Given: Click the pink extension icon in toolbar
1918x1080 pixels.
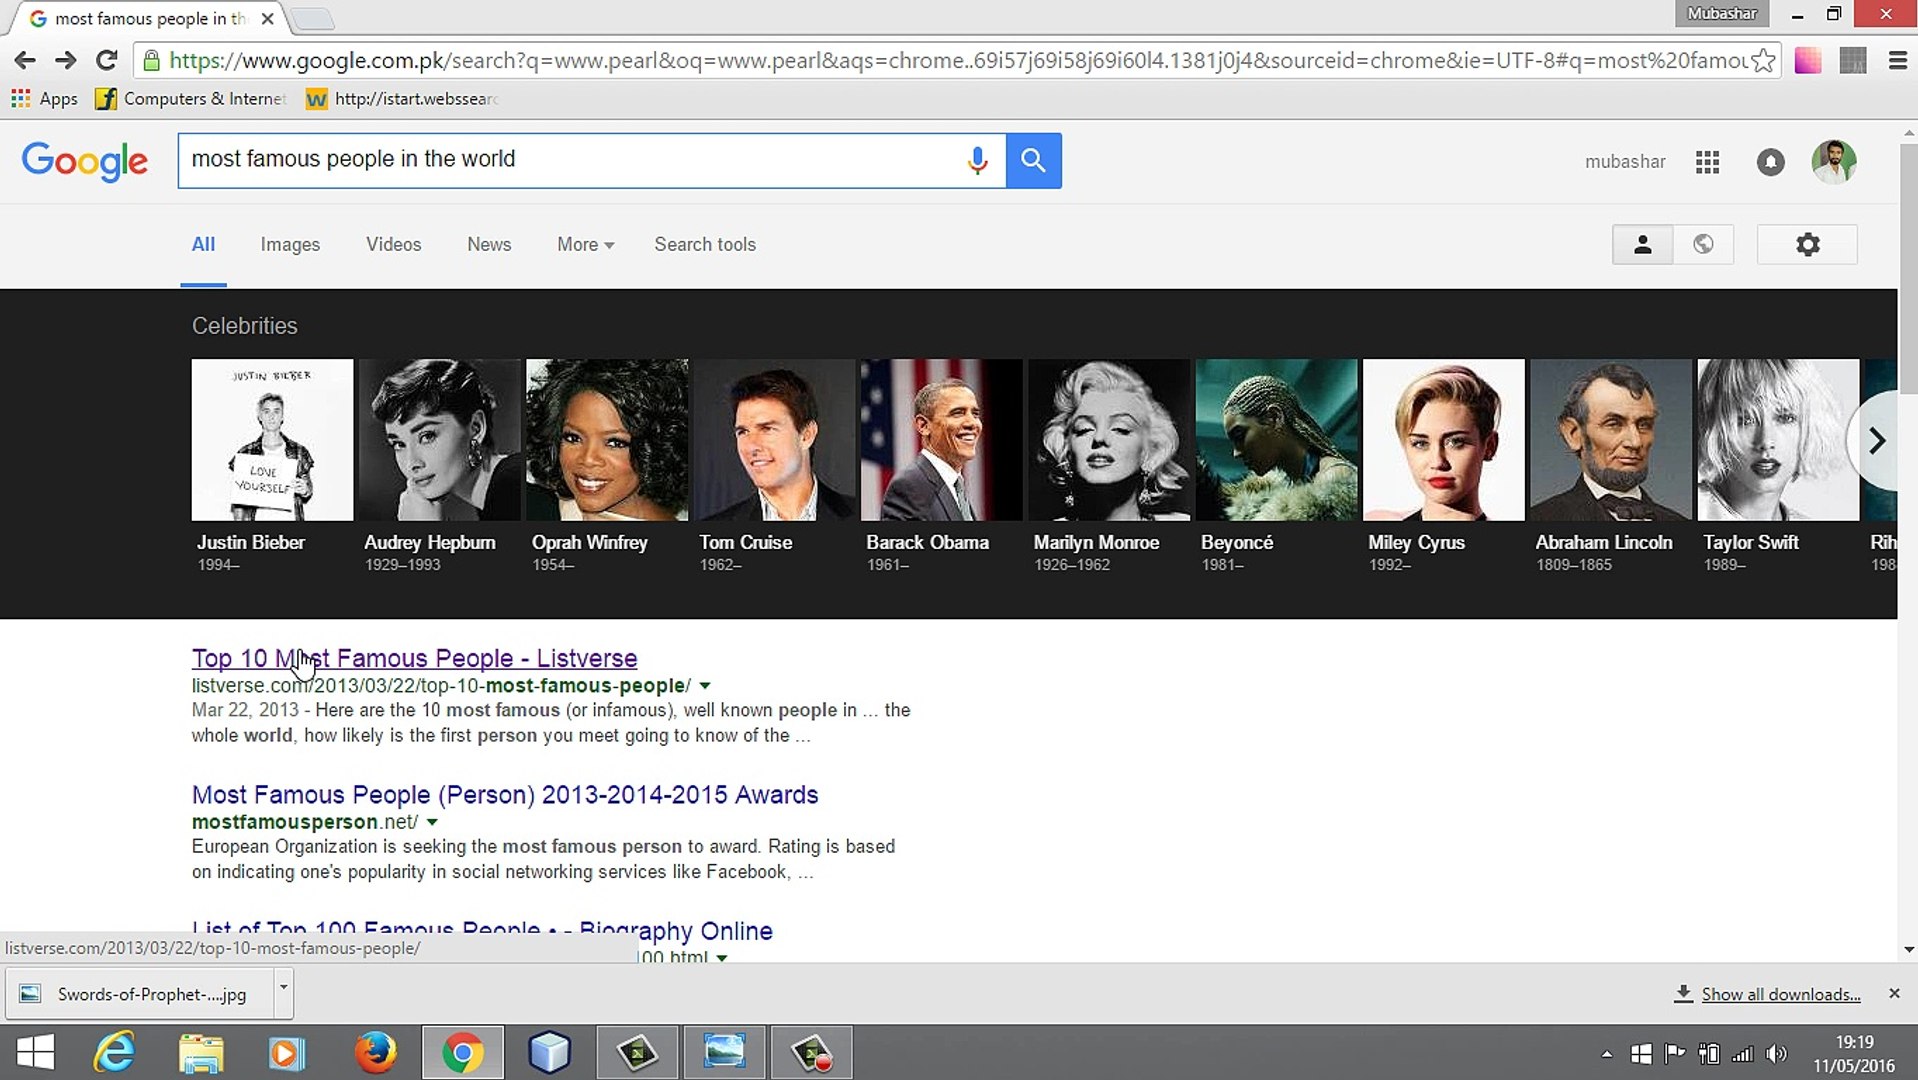Looking at the screenshot, I should click(x=1808, y=60).
